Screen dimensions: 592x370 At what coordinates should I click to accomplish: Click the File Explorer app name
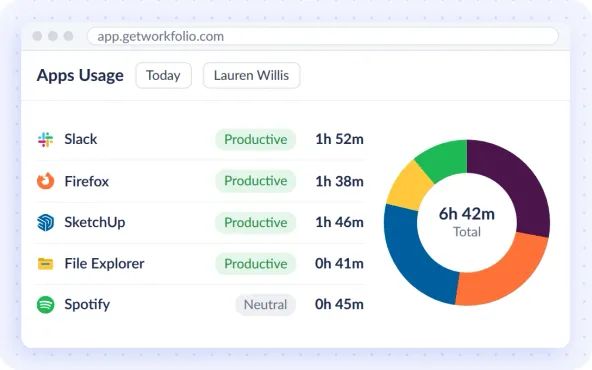click(105, 264)
